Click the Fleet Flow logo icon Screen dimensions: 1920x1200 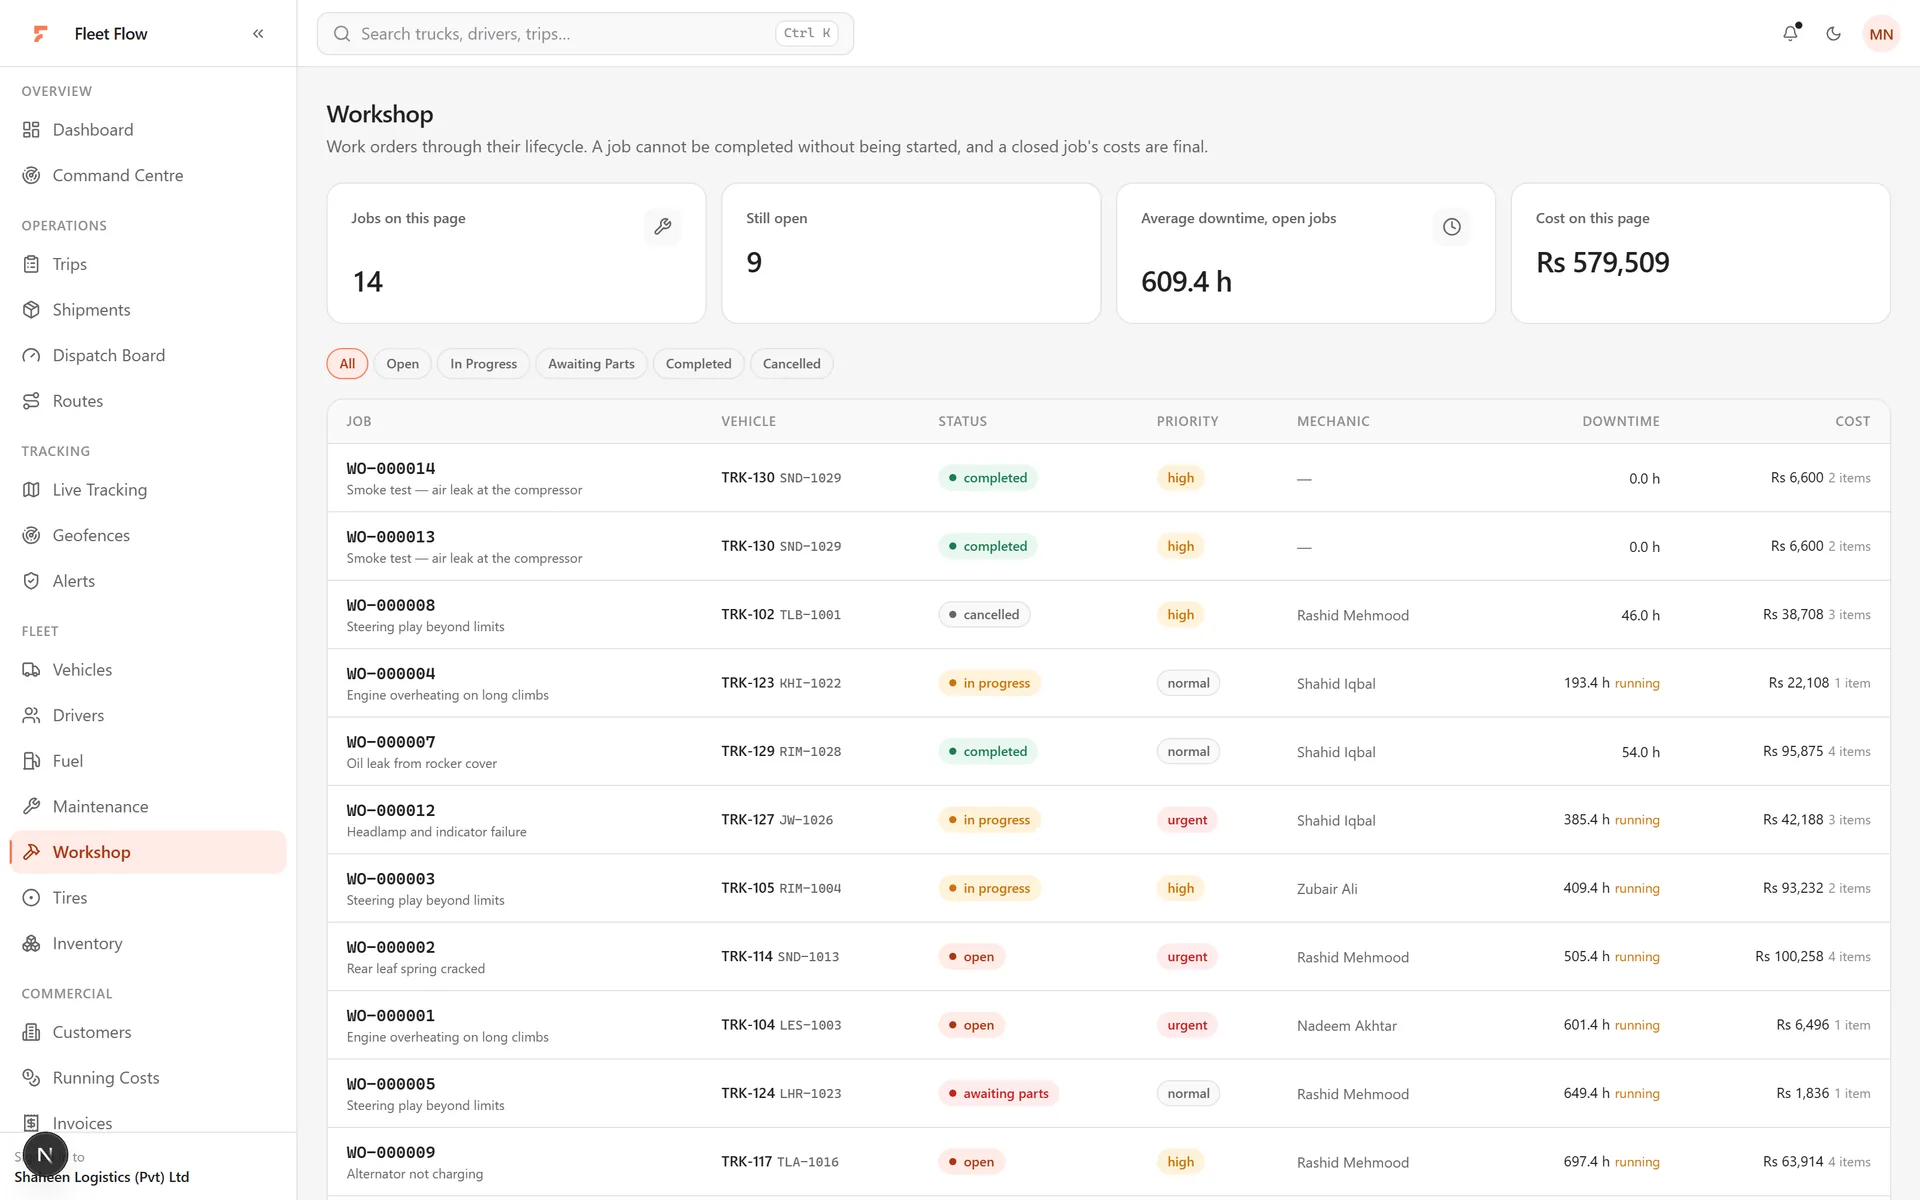click(x=40, y=34)
